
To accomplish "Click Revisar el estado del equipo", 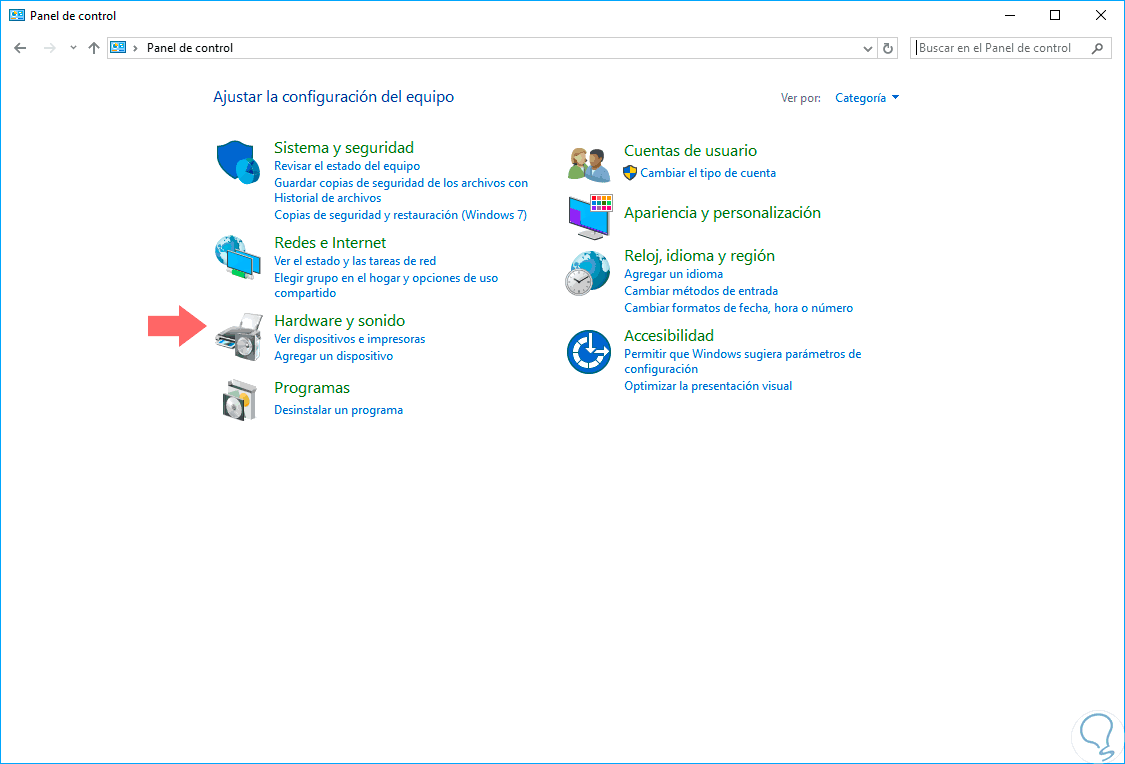I will [x=347, y=166].
